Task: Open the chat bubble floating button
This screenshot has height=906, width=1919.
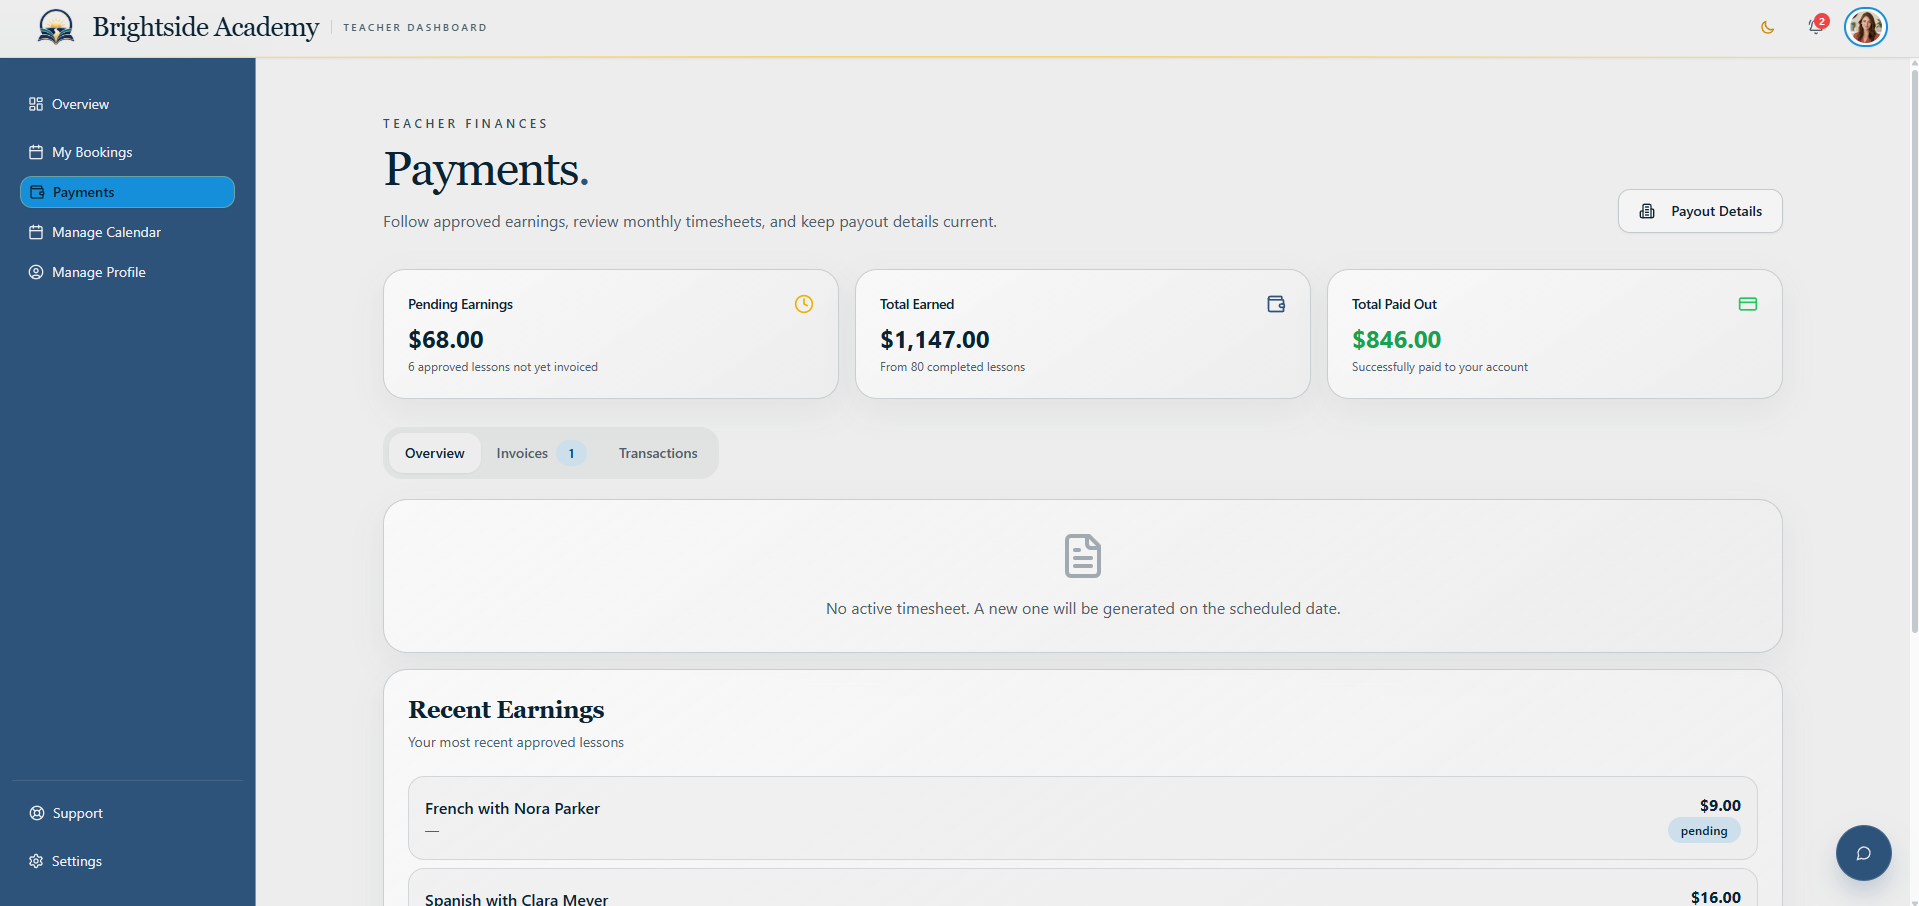Action: [1864, 853]
